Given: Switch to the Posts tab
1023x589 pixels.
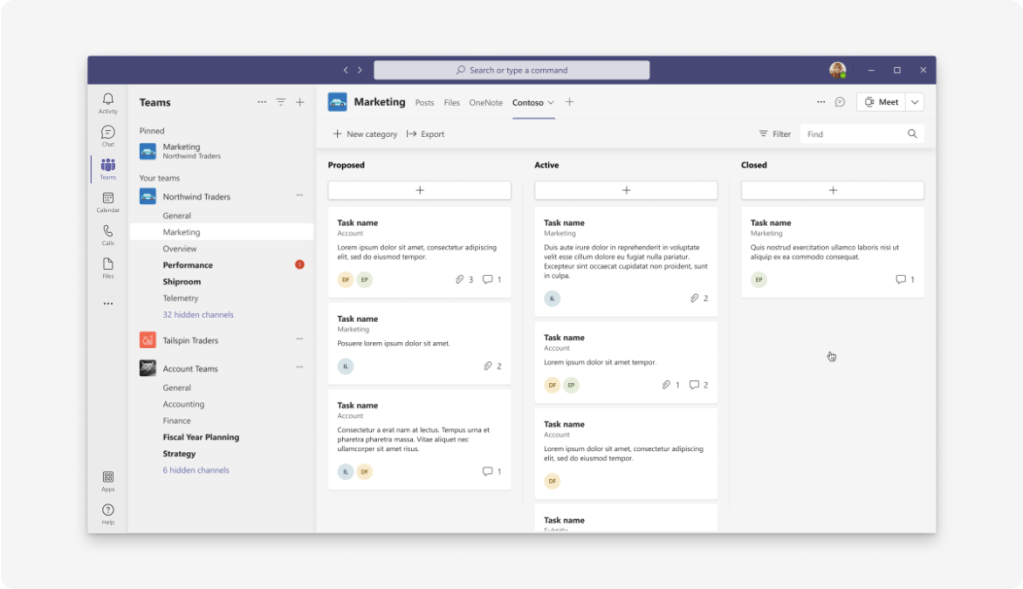Looking at the screenshot, I should [x=425, y=102].
